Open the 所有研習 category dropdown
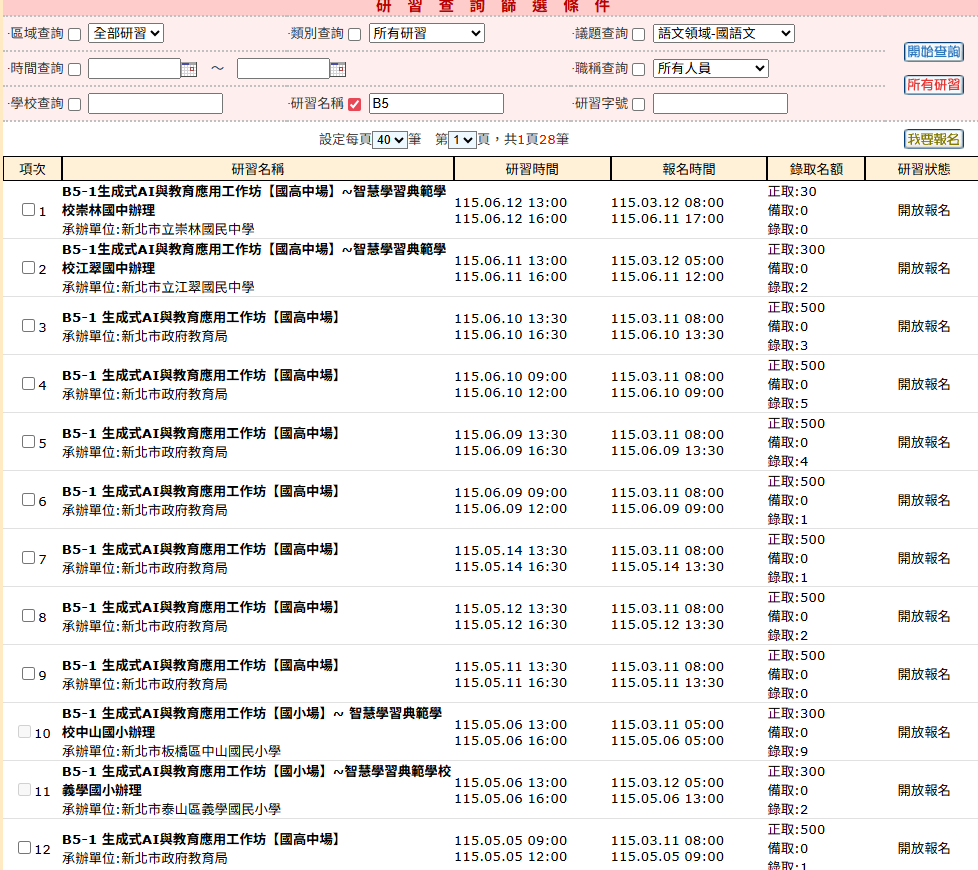Image resolution: width=978 pixels, height=870 pixels. point(426,33)
